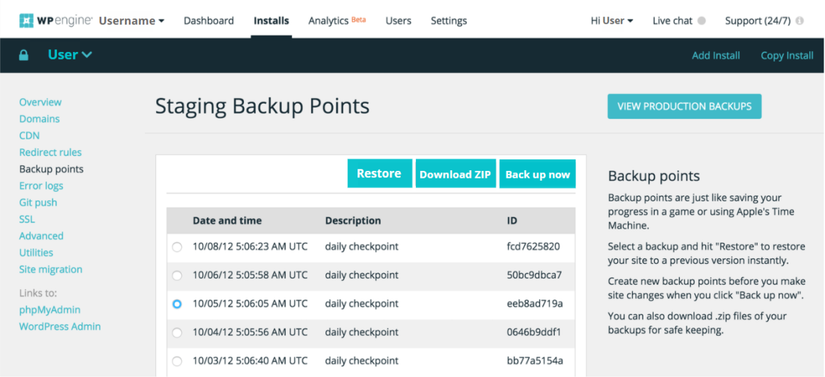The width and height of the screenshot is (825, 377).
Task: Click the Back up now button
Action: click(538, 174)
